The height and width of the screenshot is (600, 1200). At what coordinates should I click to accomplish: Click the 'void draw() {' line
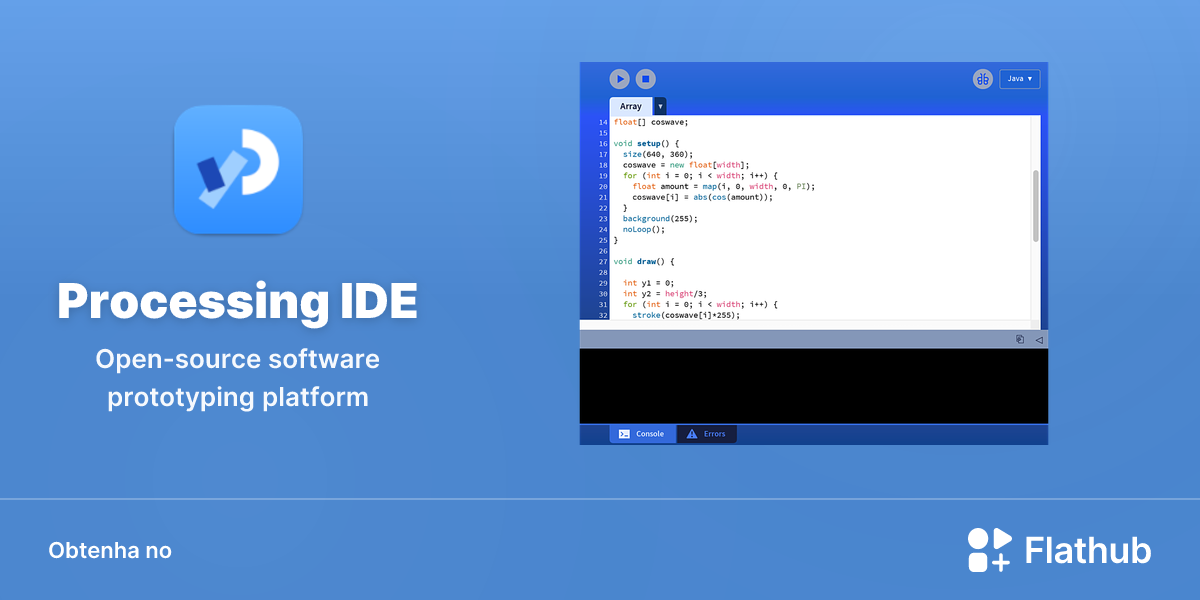[x=644, y=261]
